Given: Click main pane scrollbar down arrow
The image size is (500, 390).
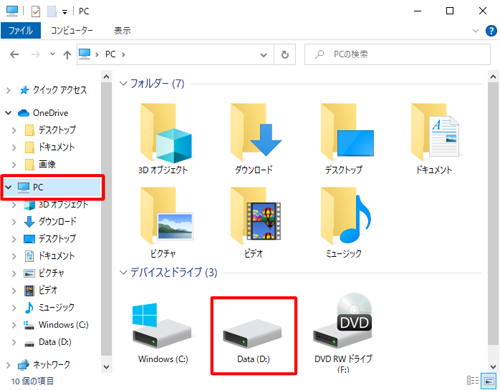Looking at the screenshot, I should point(493,367).
